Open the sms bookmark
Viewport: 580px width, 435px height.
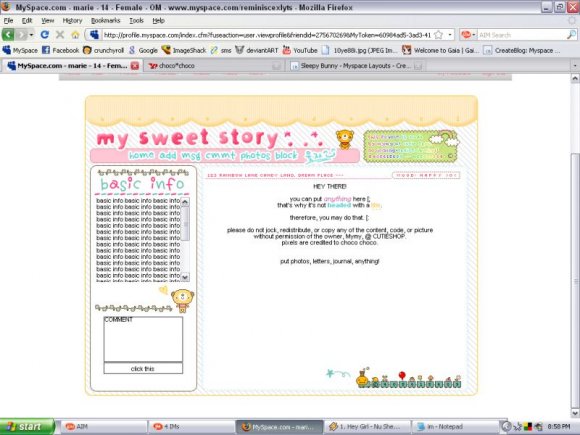221,50
